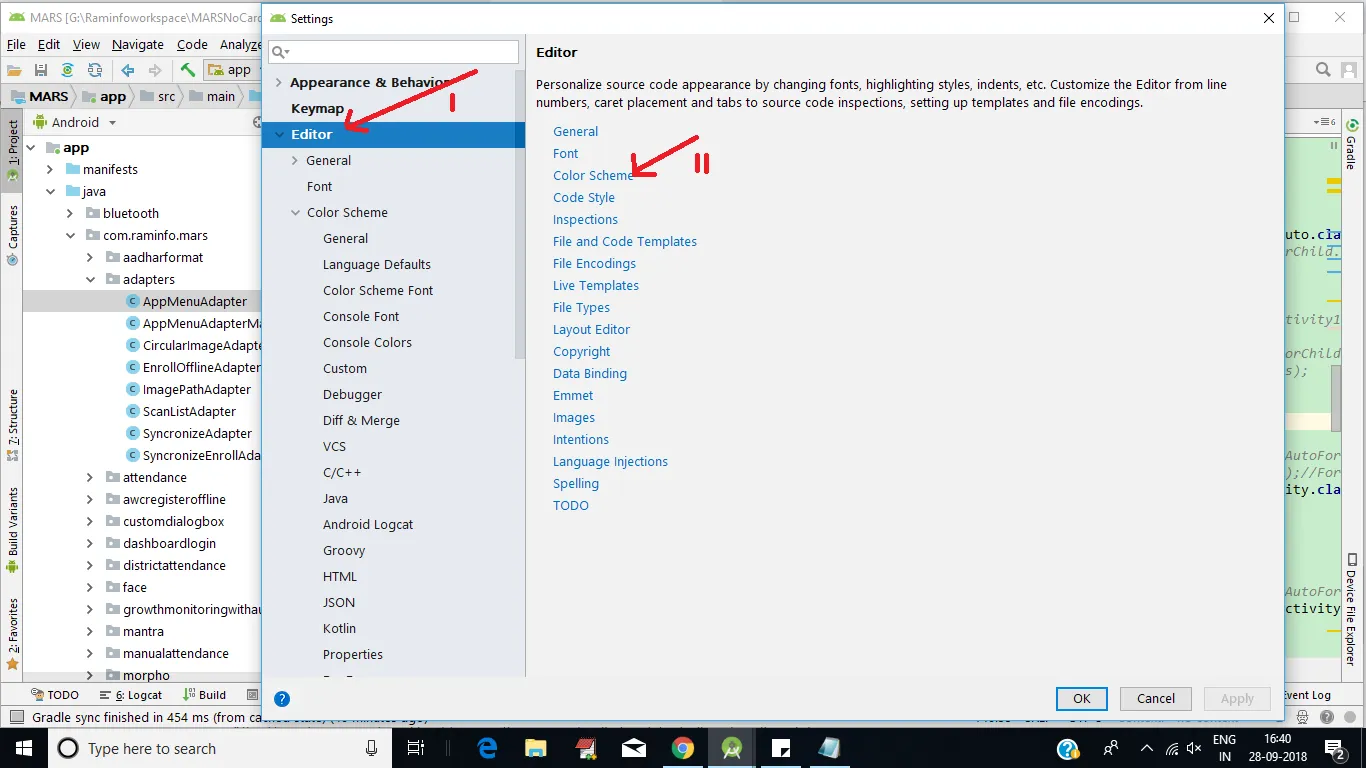Open the Sticky Notes taskbar icon
Viewport: 1366px width, 768px height.
click(780, 748)
